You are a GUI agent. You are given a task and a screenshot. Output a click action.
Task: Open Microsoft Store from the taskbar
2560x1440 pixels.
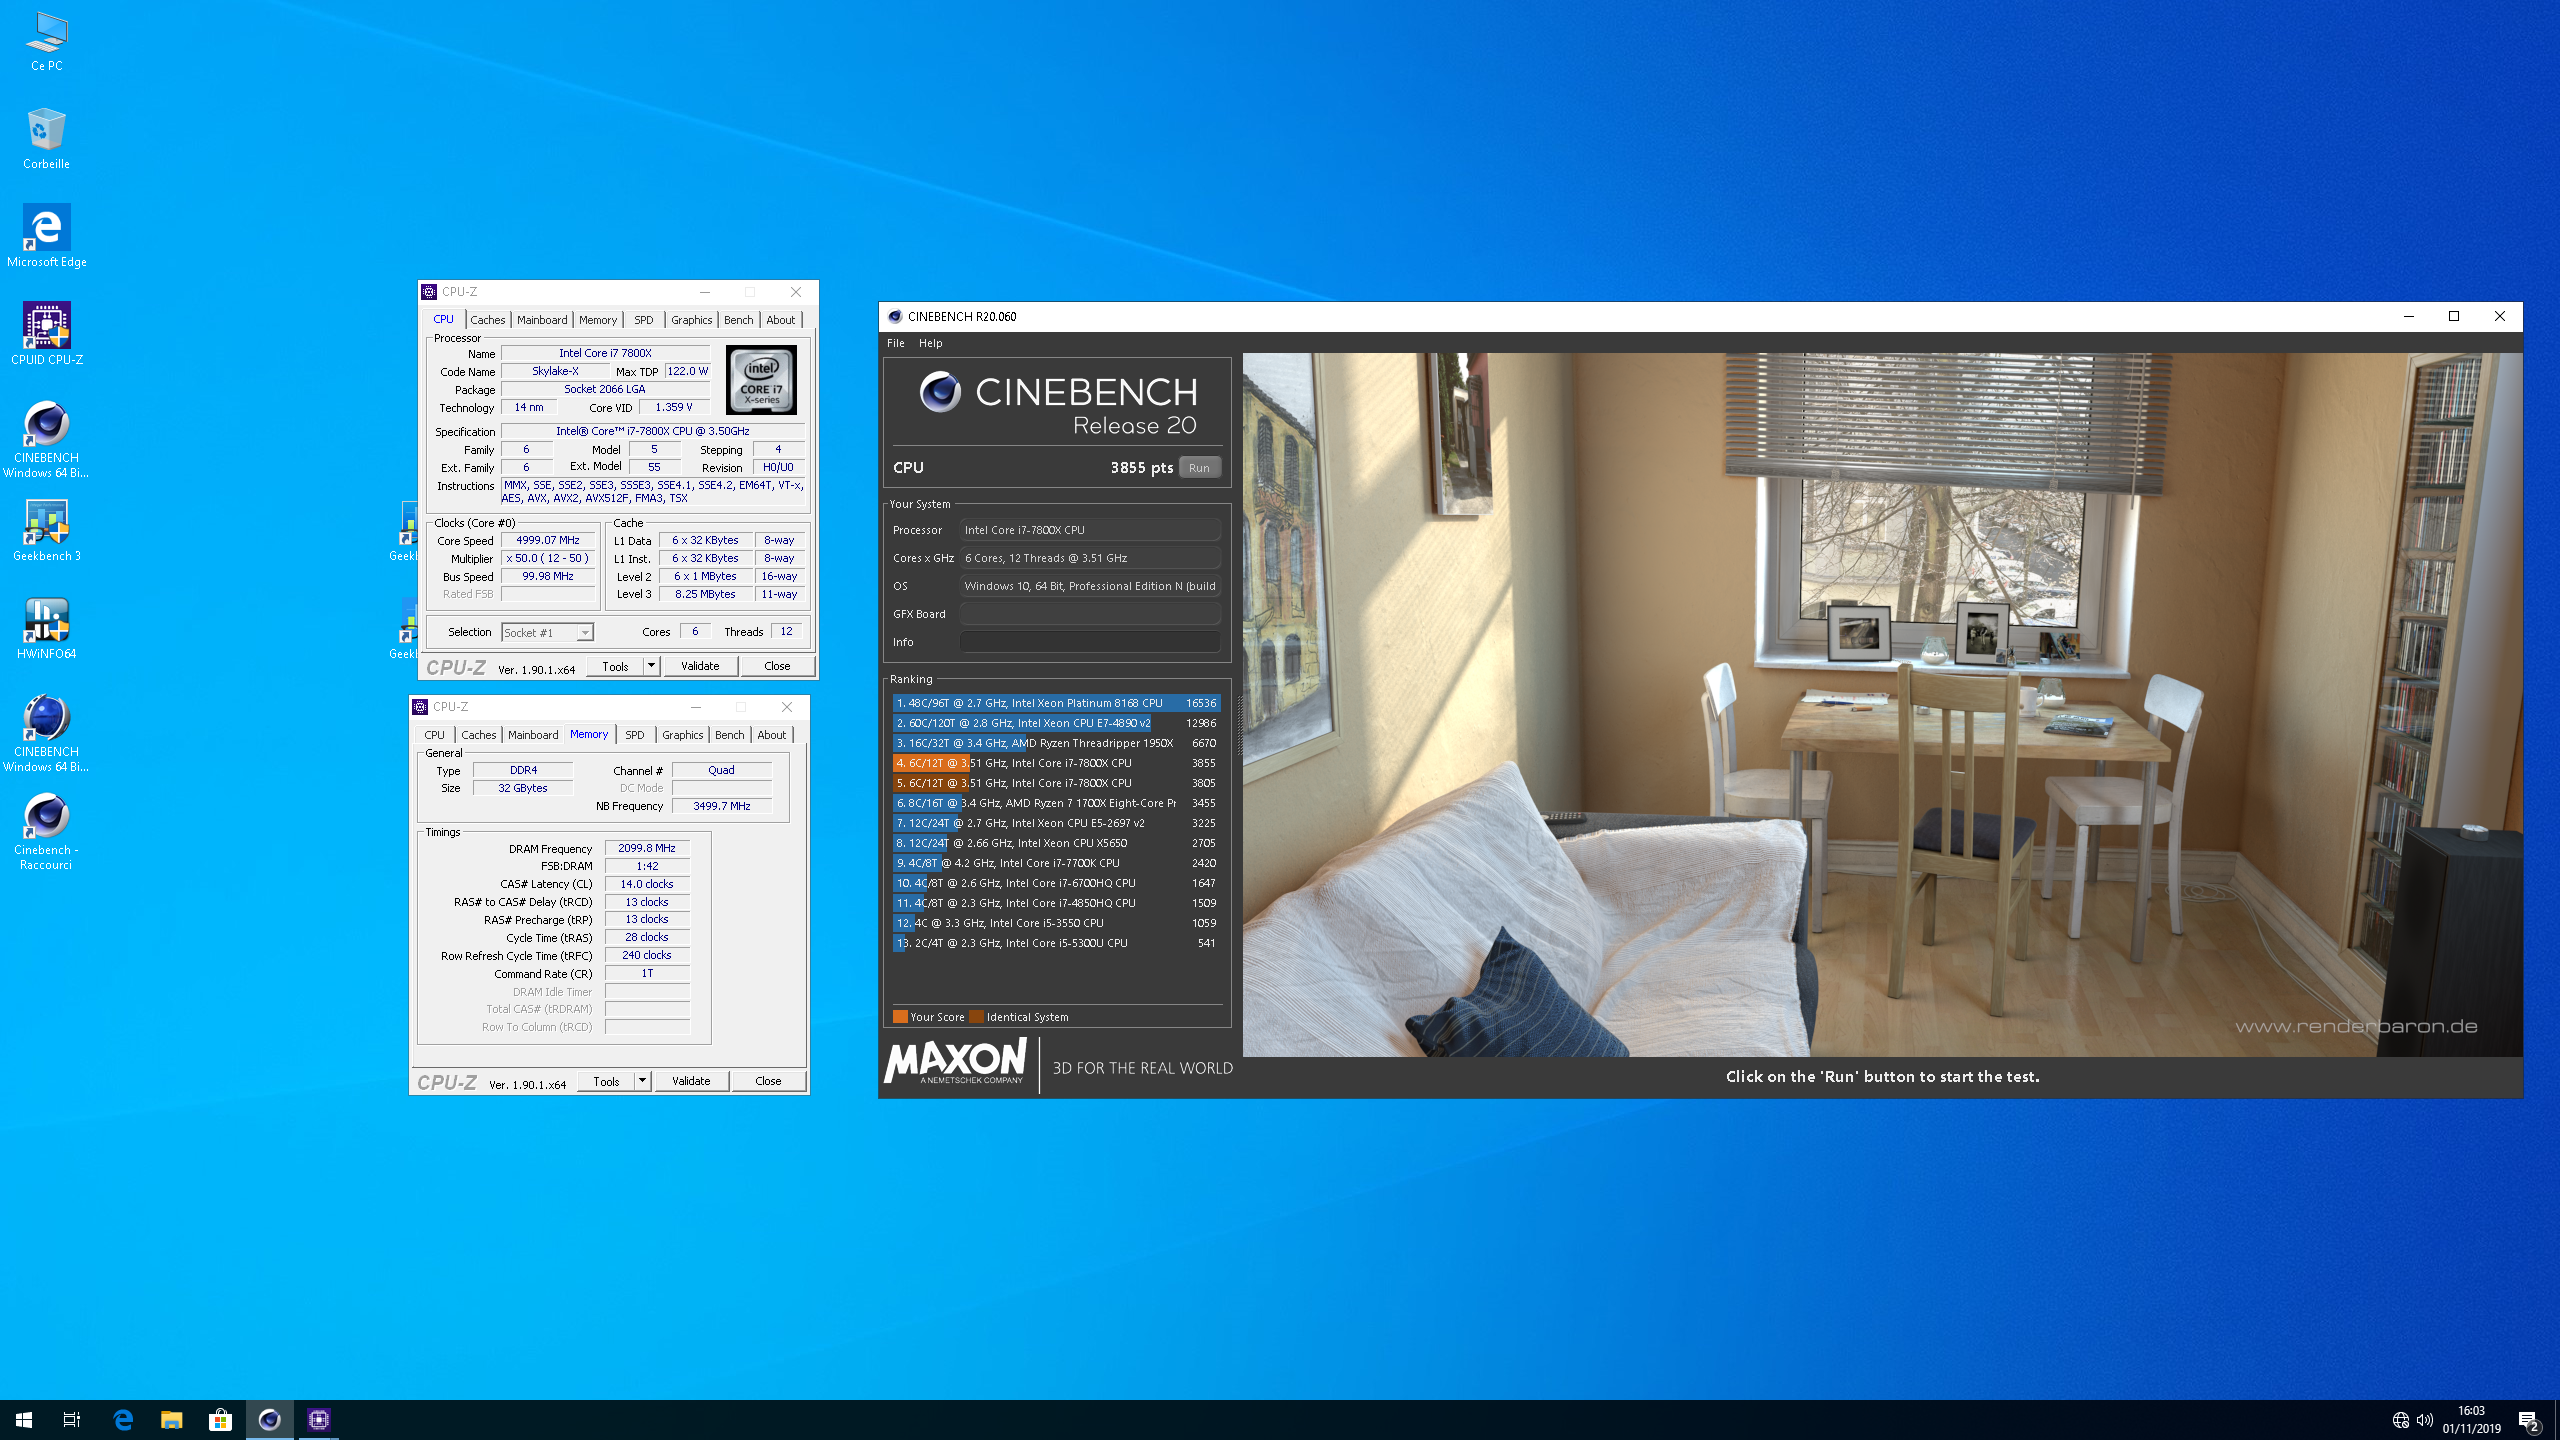click(x=220, y=1419)
